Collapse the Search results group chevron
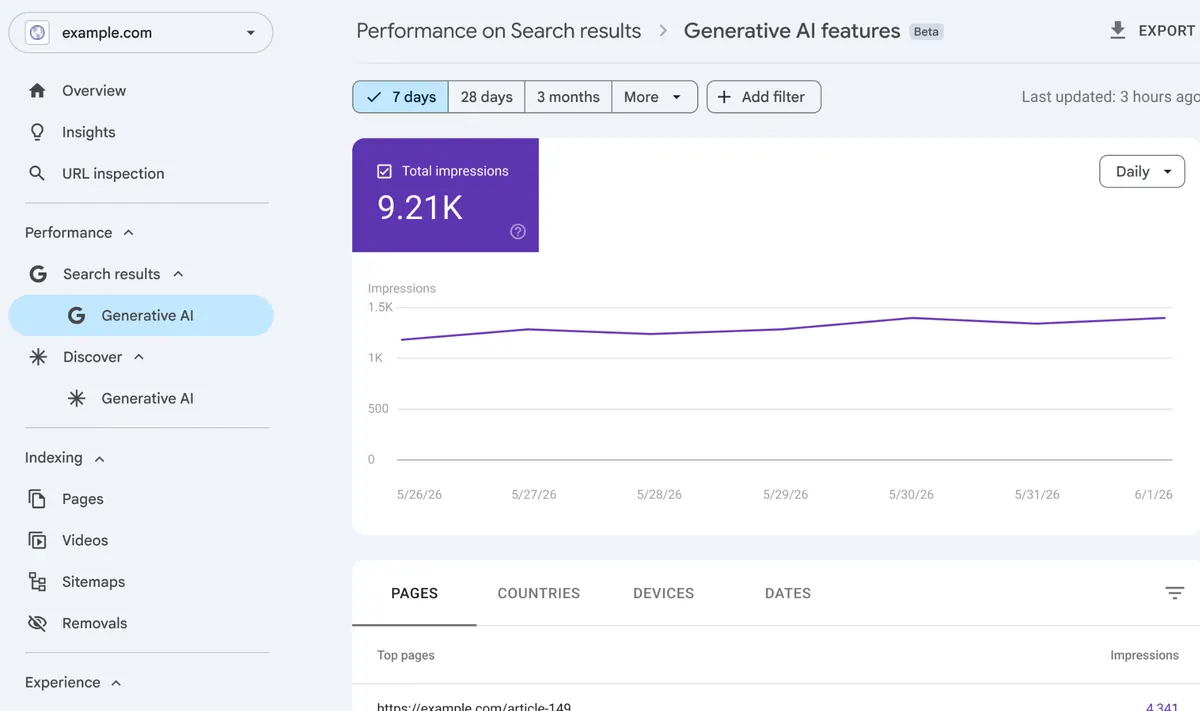The width and height of the screenshot is (1200, 711). point(178,274)
